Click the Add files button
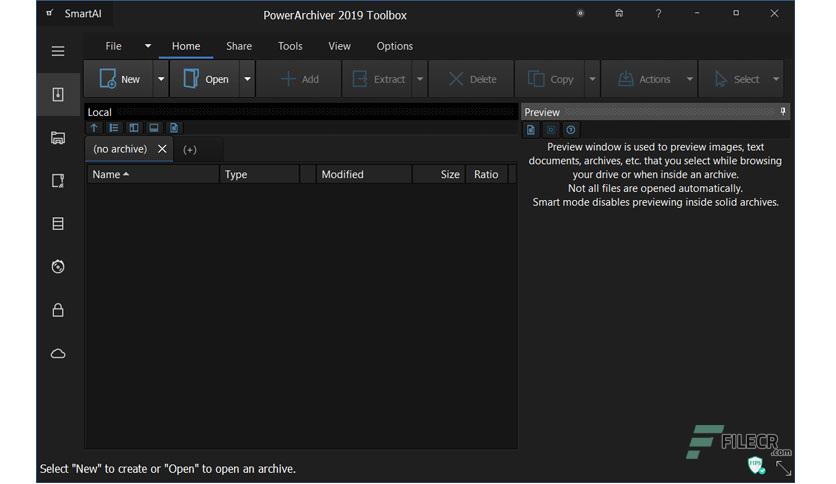The height and width of the screenshot is (484, 836). point(299,79)
